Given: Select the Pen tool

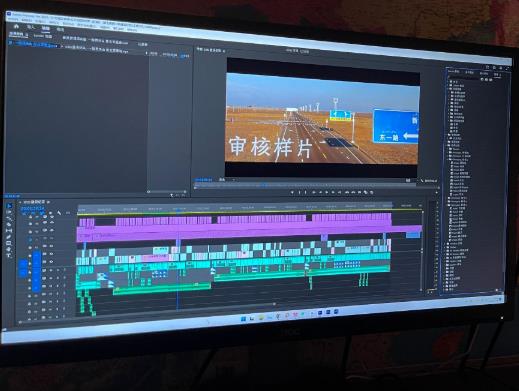Looking at the screenshot, I should (x=9, y=237).
